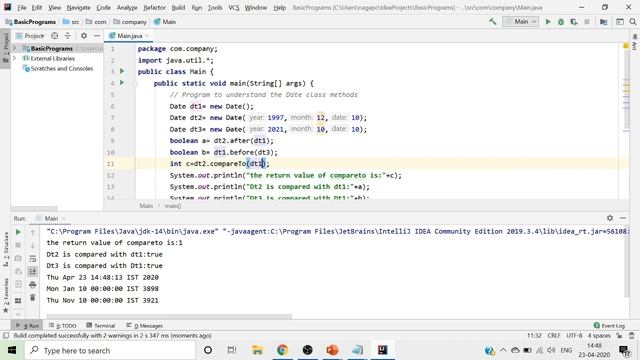
Task: Open the Favorites side tool window
Action: [x=6, y=296]
